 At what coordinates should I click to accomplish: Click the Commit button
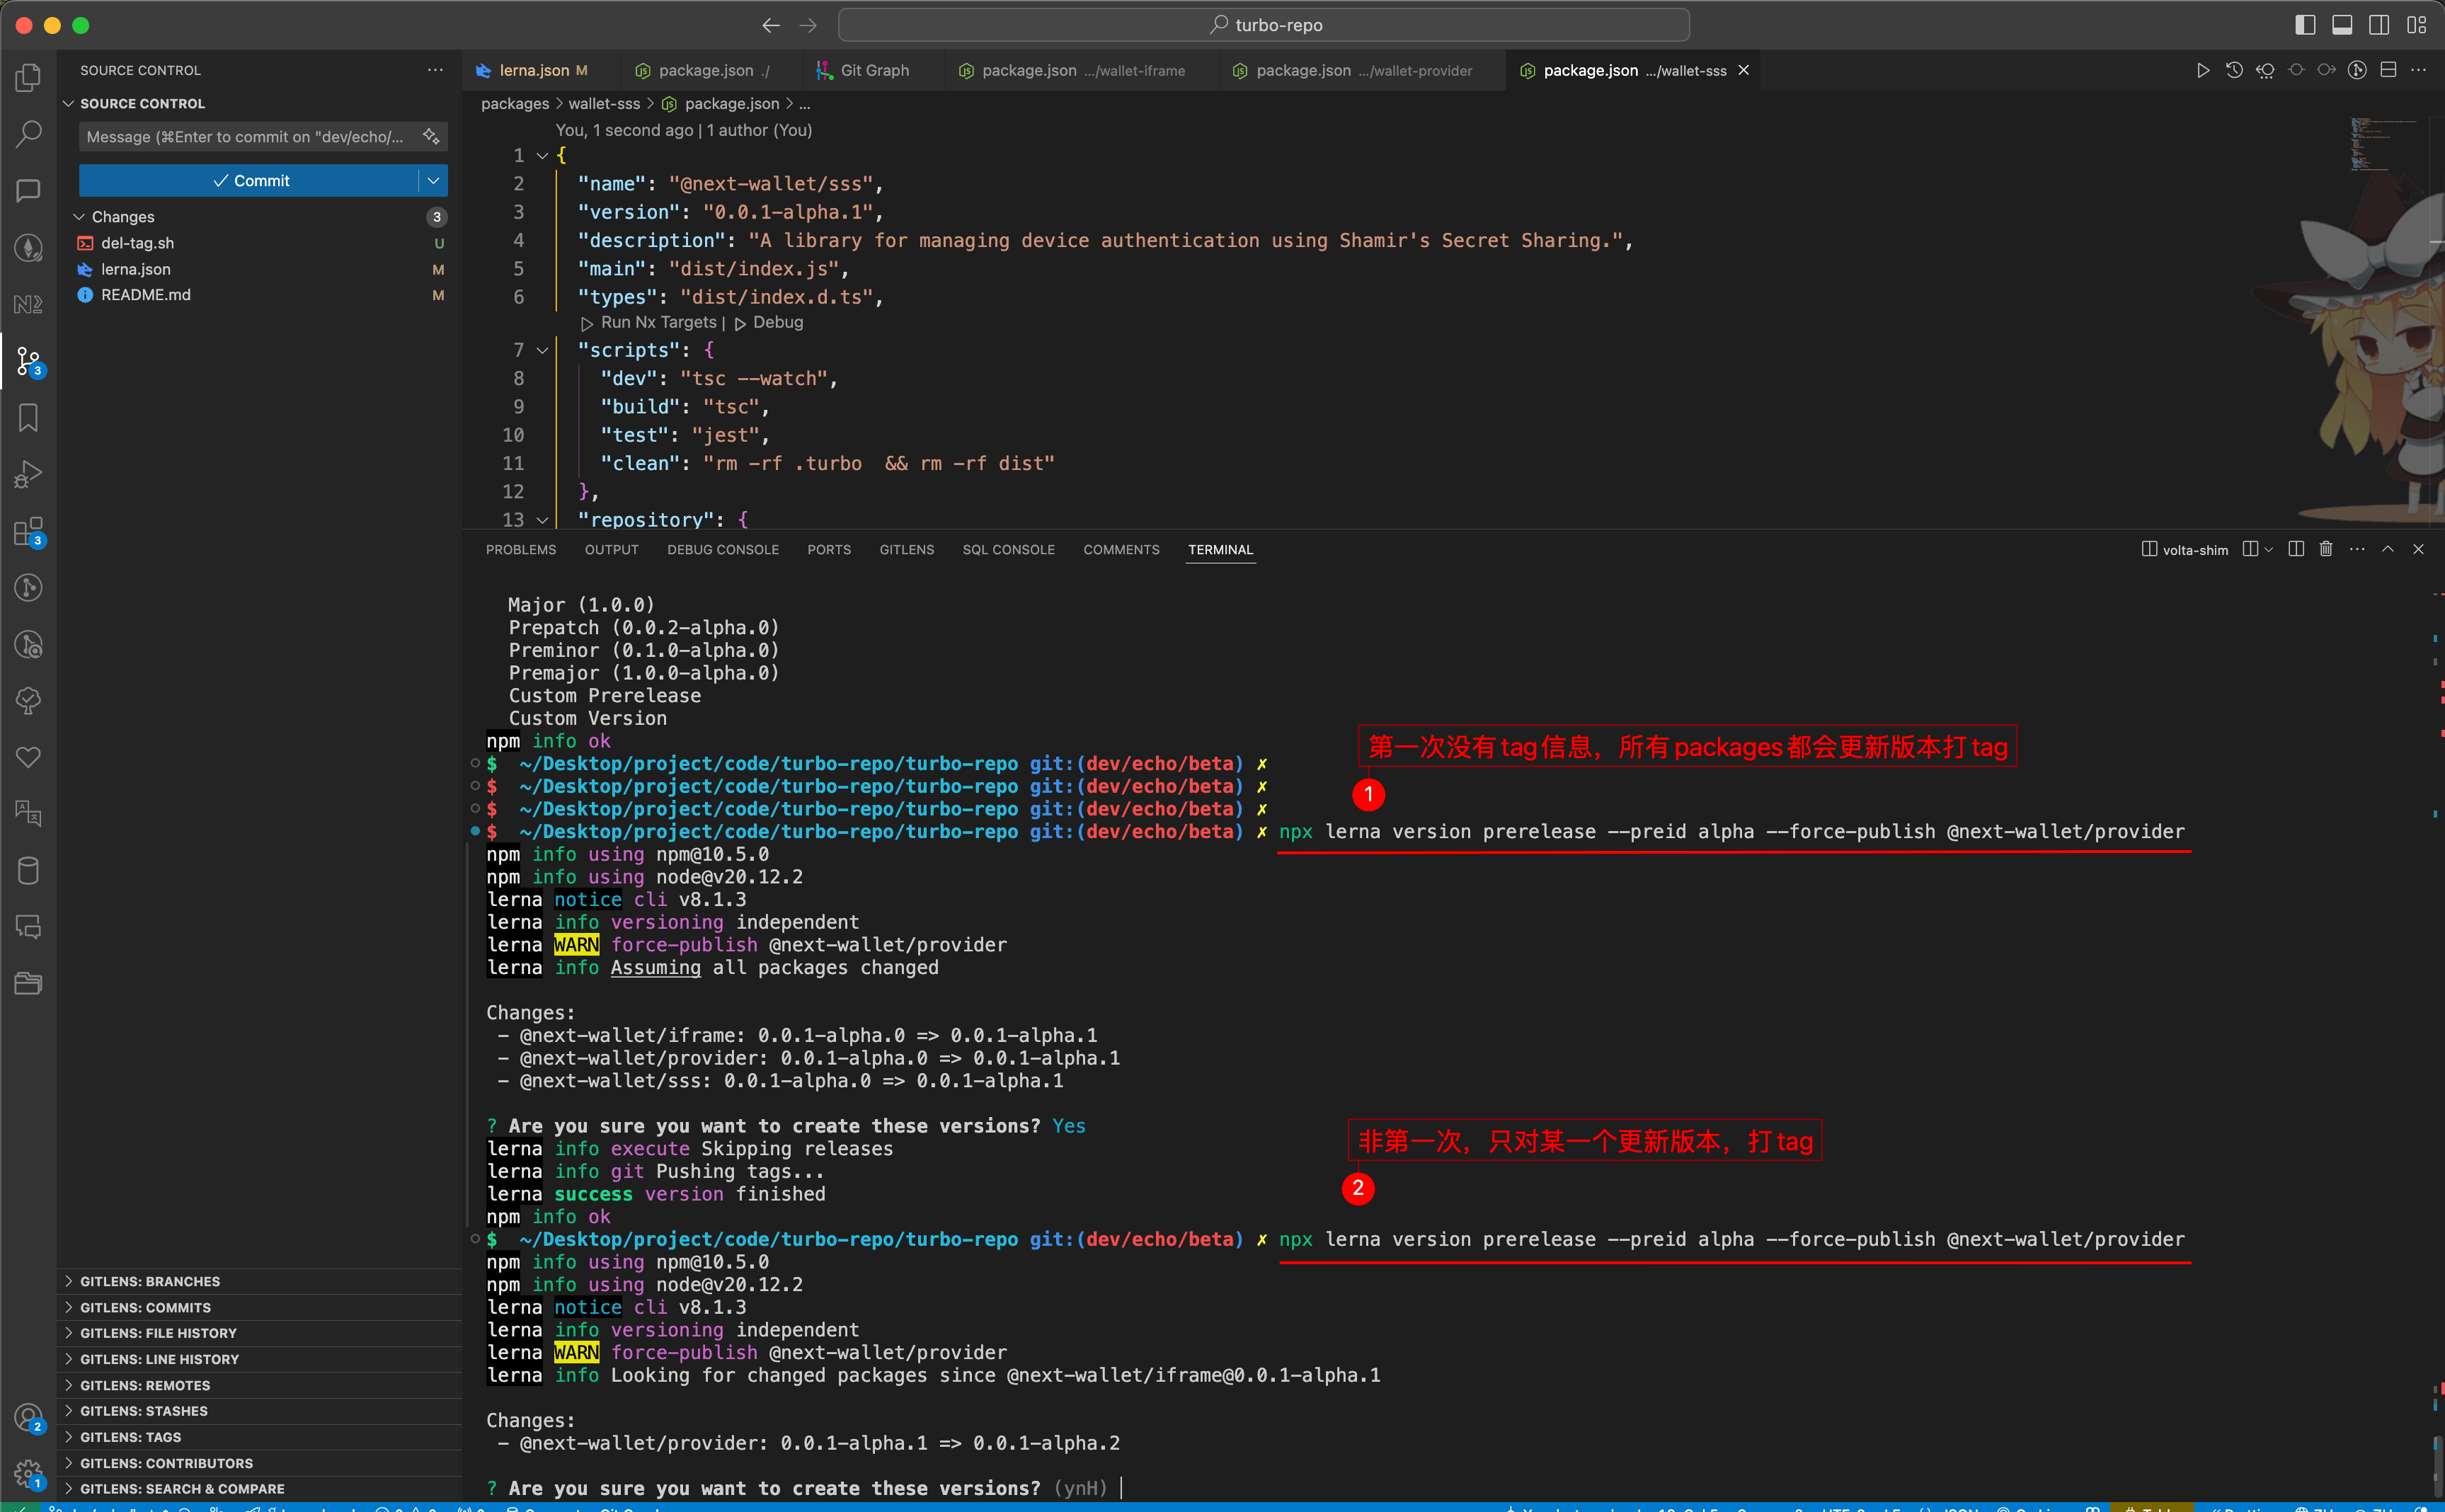pyautogui.click(x=249, y=180)
